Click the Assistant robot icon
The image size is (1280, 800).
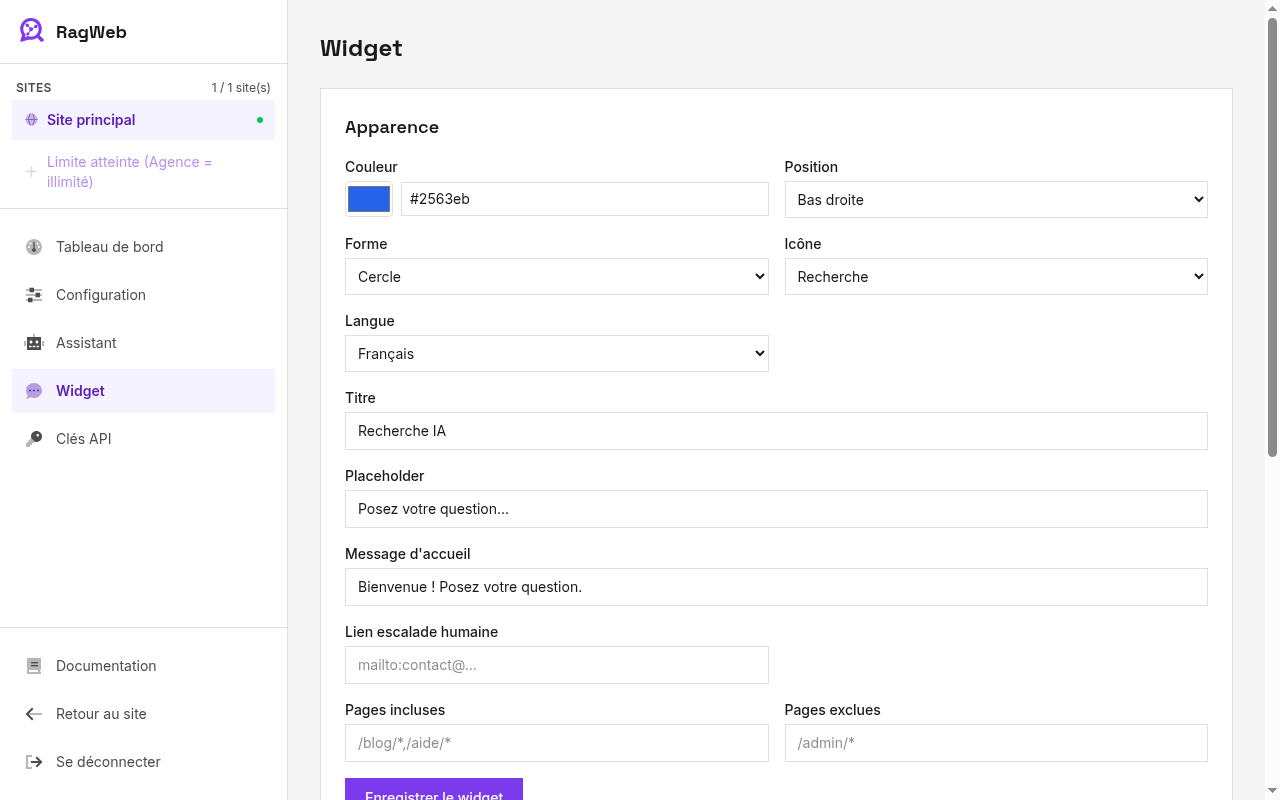(34, 343)
